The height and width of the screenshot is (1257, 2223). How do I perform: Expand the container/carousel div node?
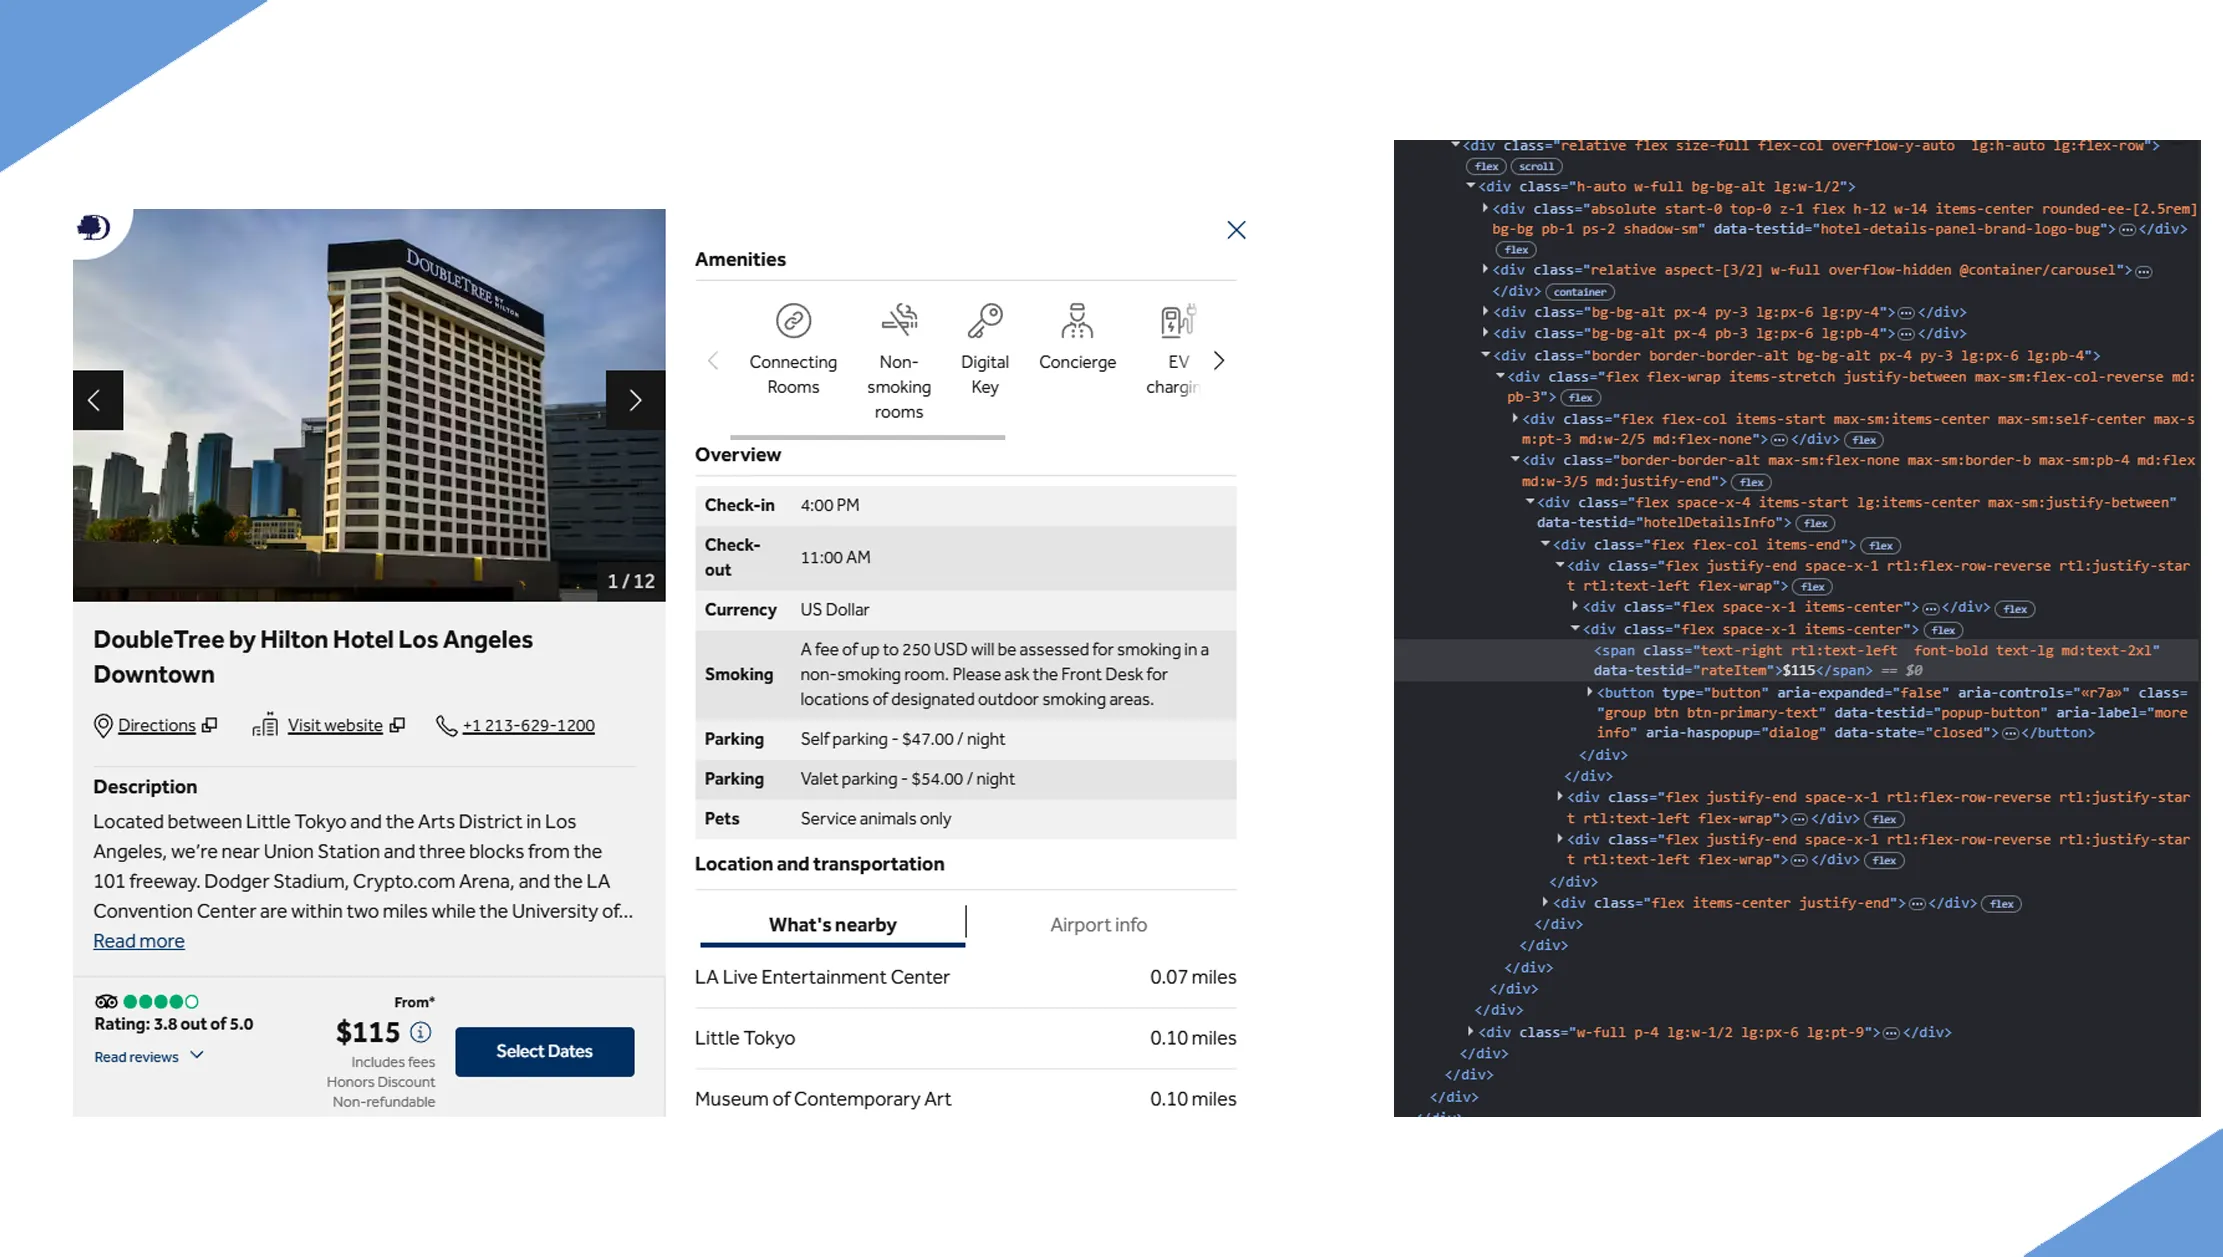point(1485,270)
